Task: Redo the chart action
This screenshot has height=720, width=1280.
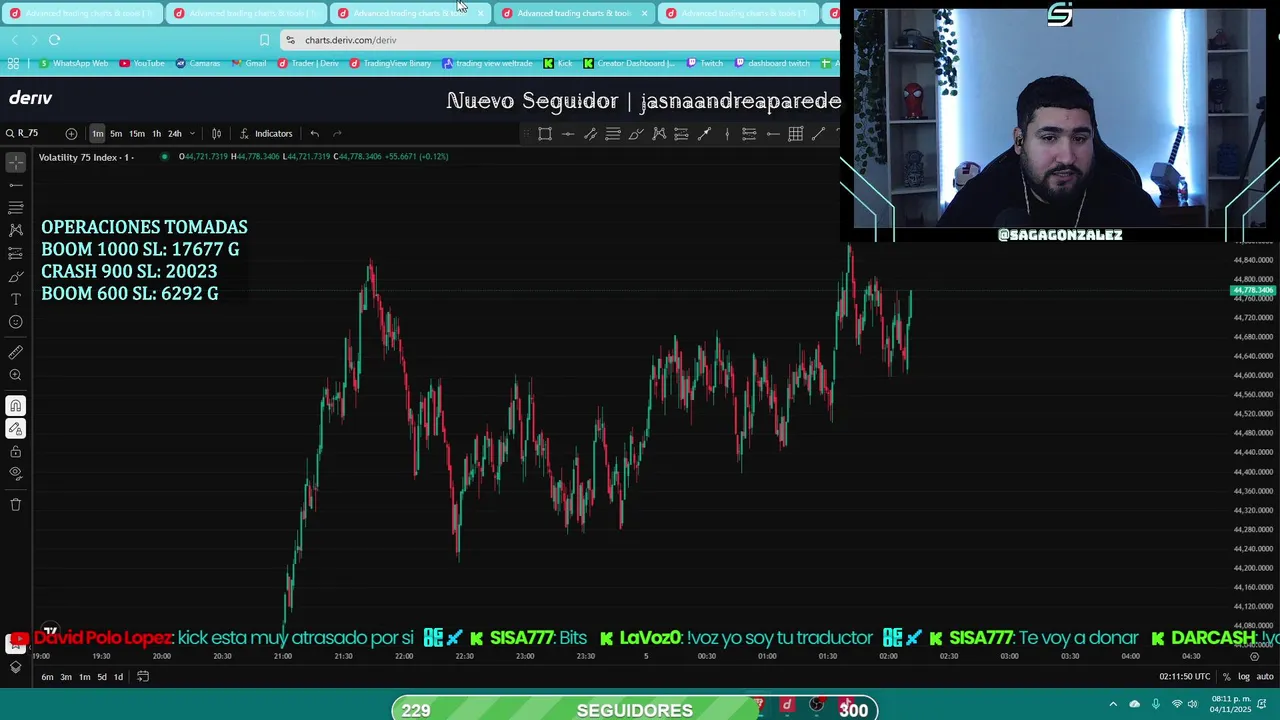Action: (x=337, y=133)
